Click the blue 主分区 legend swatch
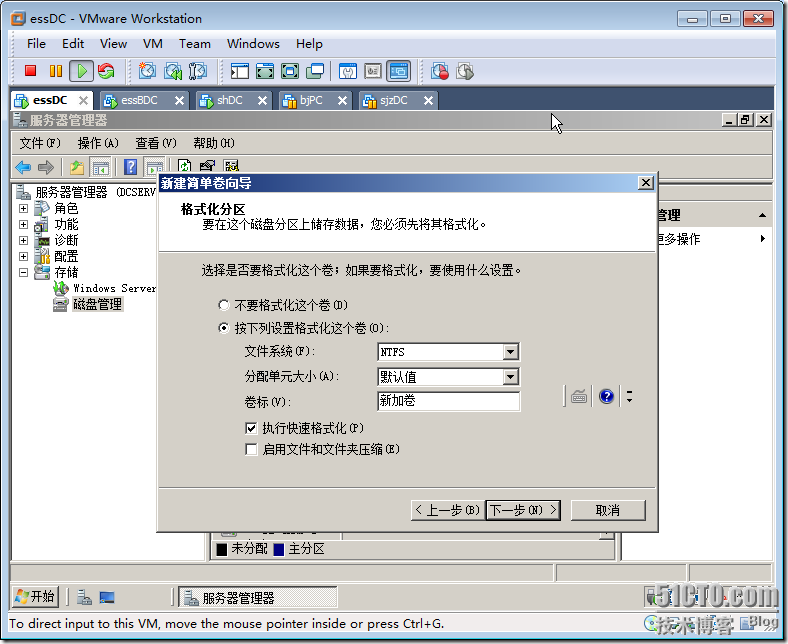This screenshot has width=788, height=644. pos(279,549)
